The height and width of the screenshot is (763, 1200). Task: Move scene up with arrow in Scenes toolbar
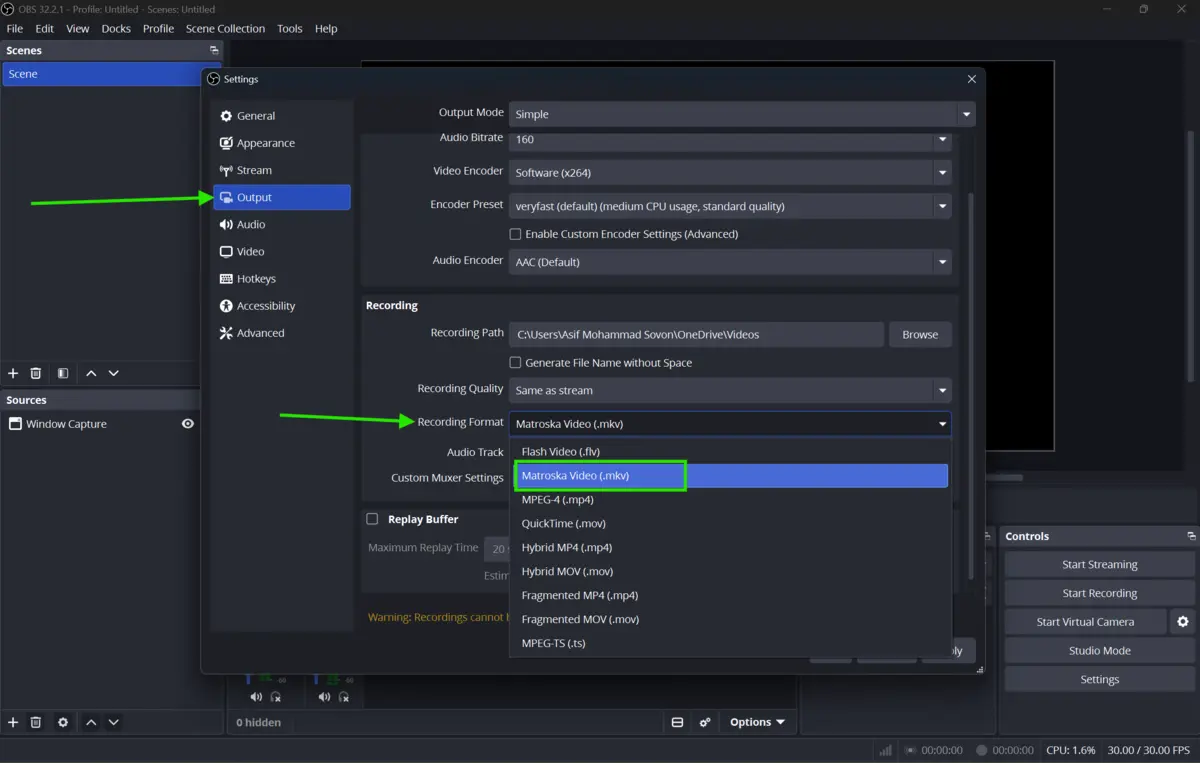(x=91, y=373)
